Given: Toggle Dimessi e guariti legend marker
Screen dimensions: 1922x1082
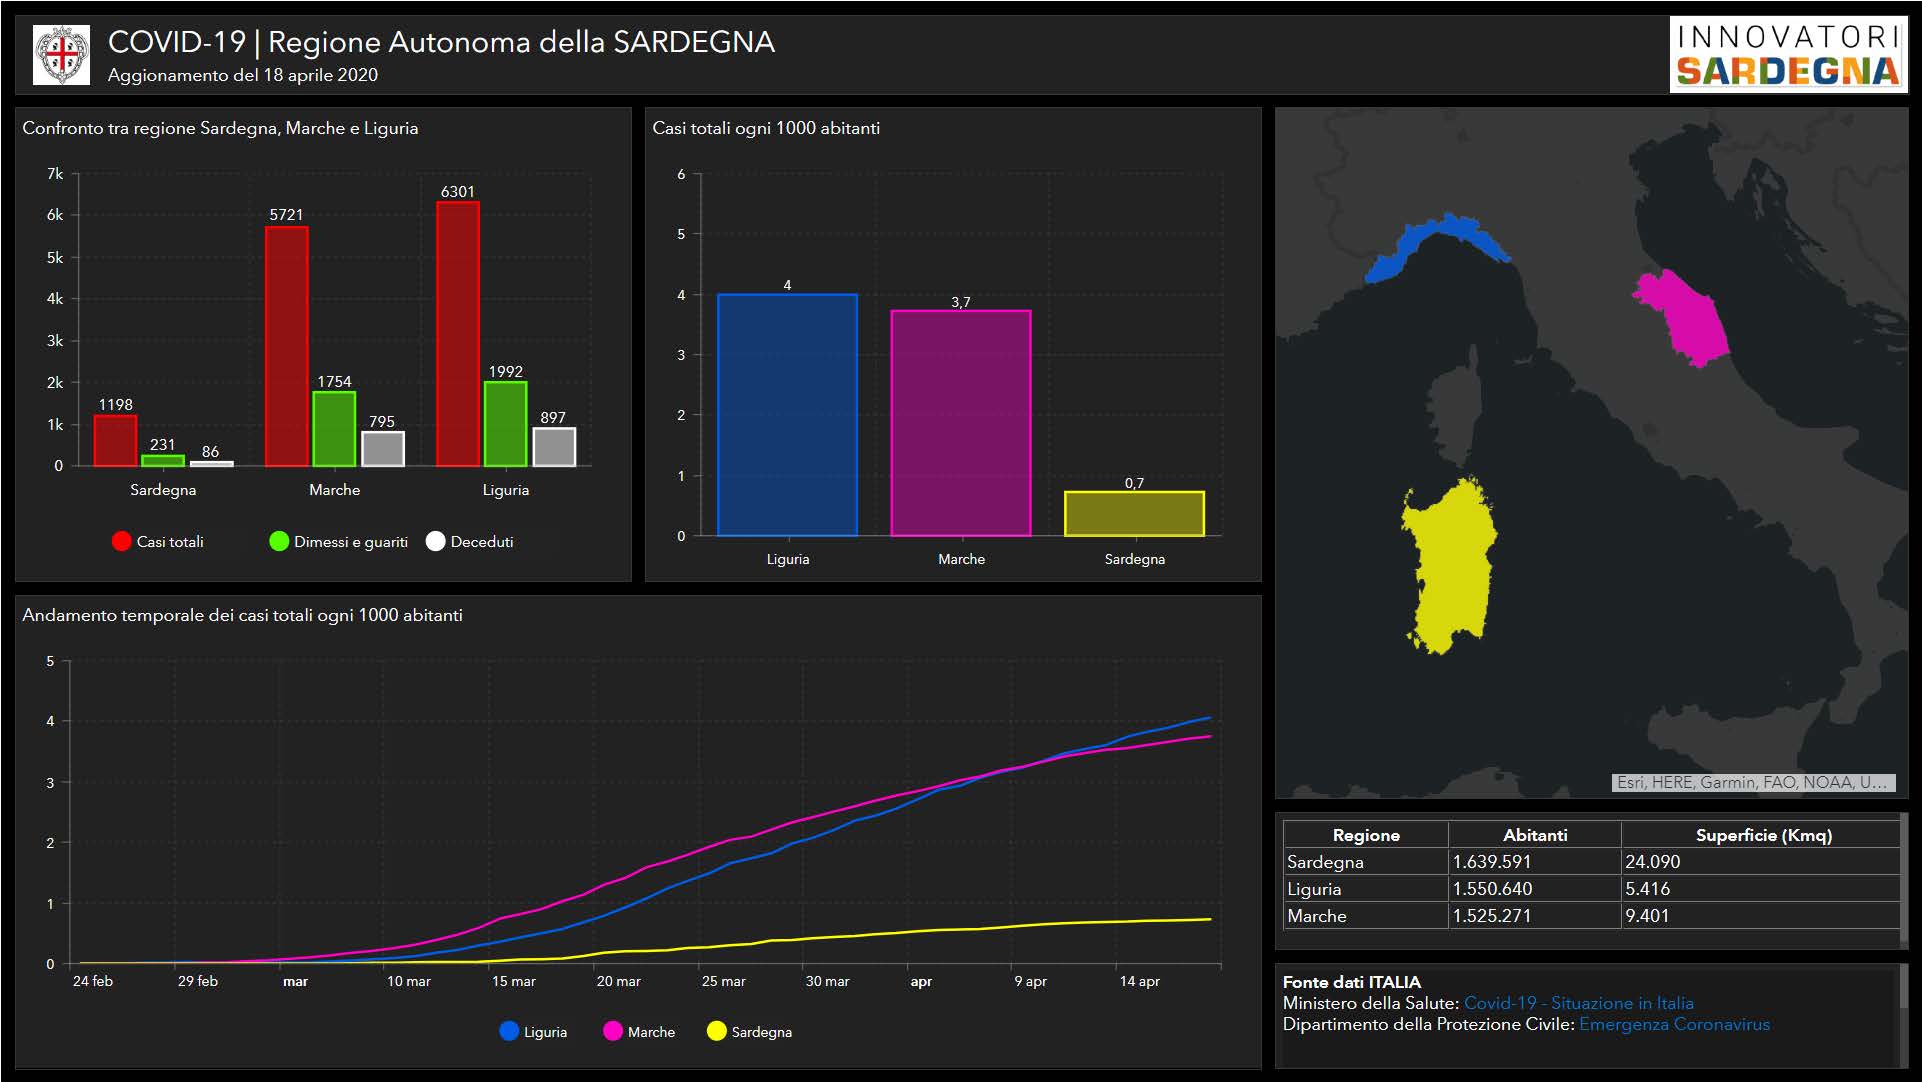Looking at the screenshot, I should [x=279, y=541].
